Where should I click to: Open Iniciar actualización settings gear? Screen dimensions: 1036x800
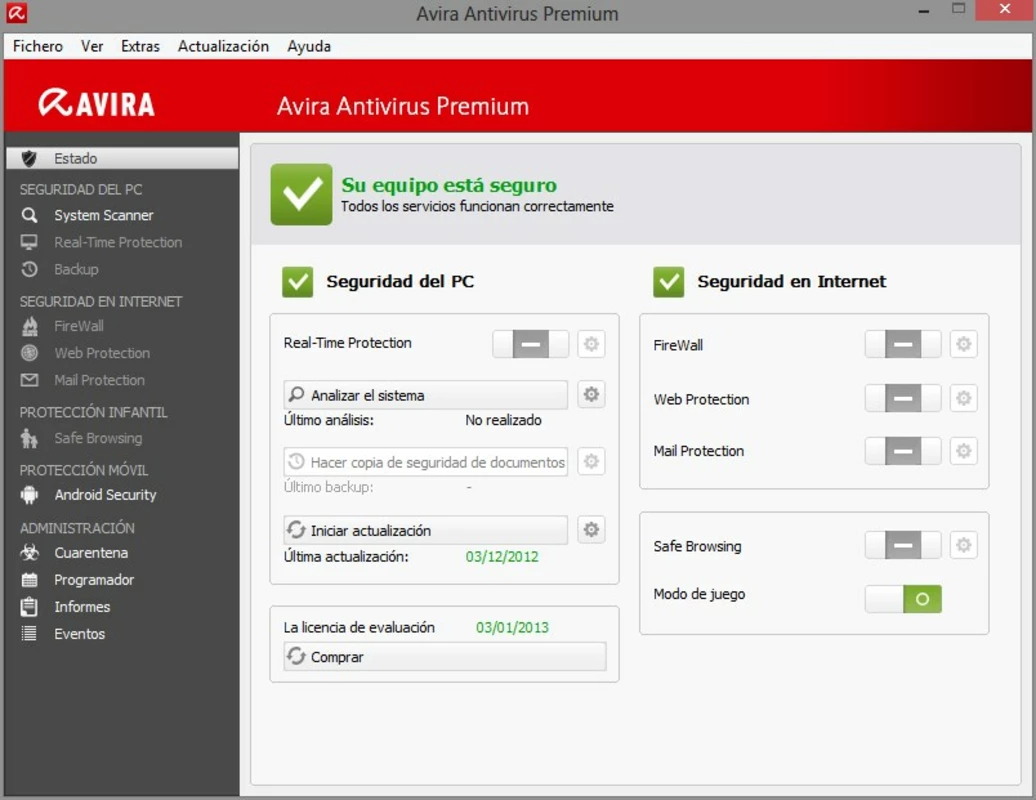pyautogui.click(x=591, y=530)
